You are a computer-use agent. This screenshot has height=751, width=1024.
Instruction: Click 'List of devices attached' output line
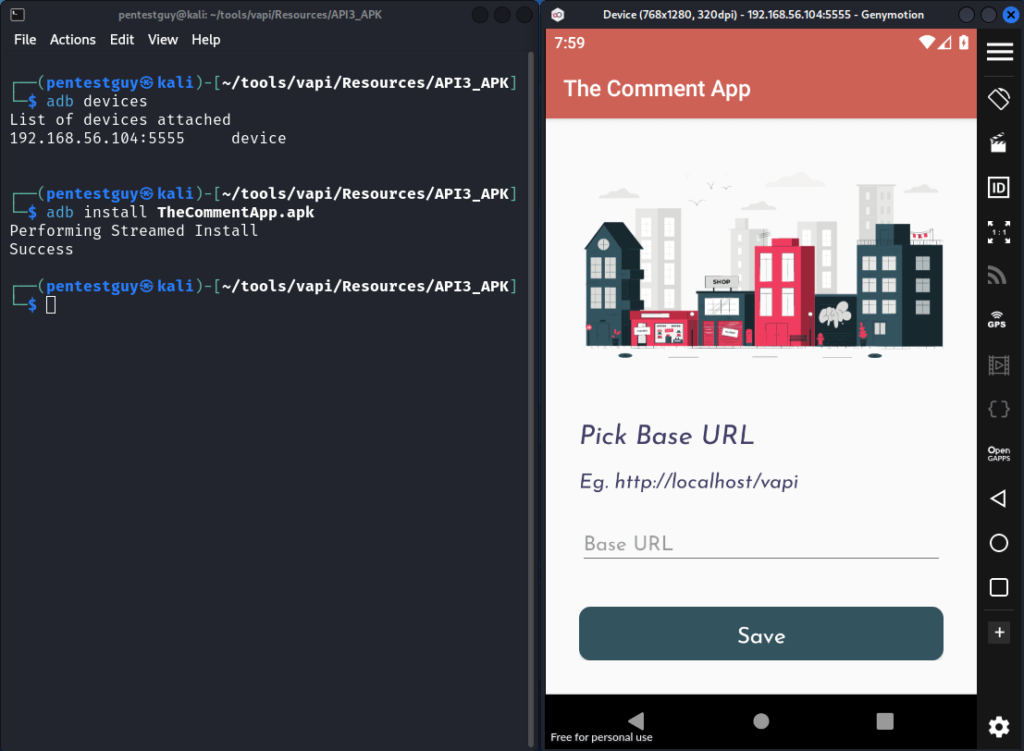coord(120,120)
